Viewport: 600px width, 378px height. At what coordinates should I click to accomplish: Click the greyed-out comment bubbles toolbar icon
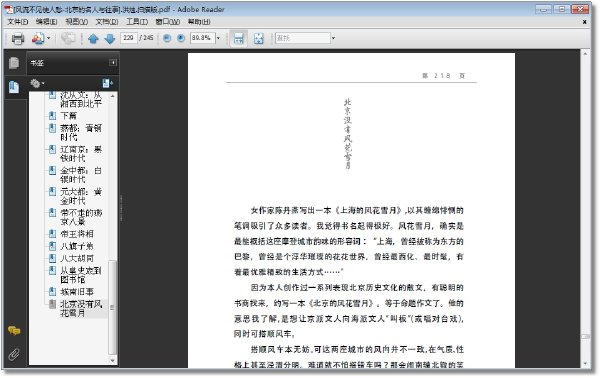point(68,38)
